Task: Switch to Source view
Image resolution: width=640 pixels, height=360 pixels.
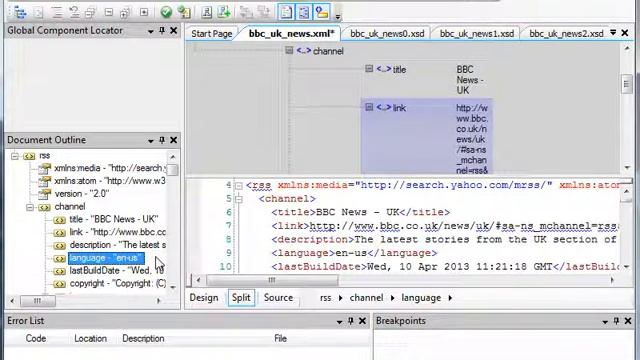Action: coord(278,298)
